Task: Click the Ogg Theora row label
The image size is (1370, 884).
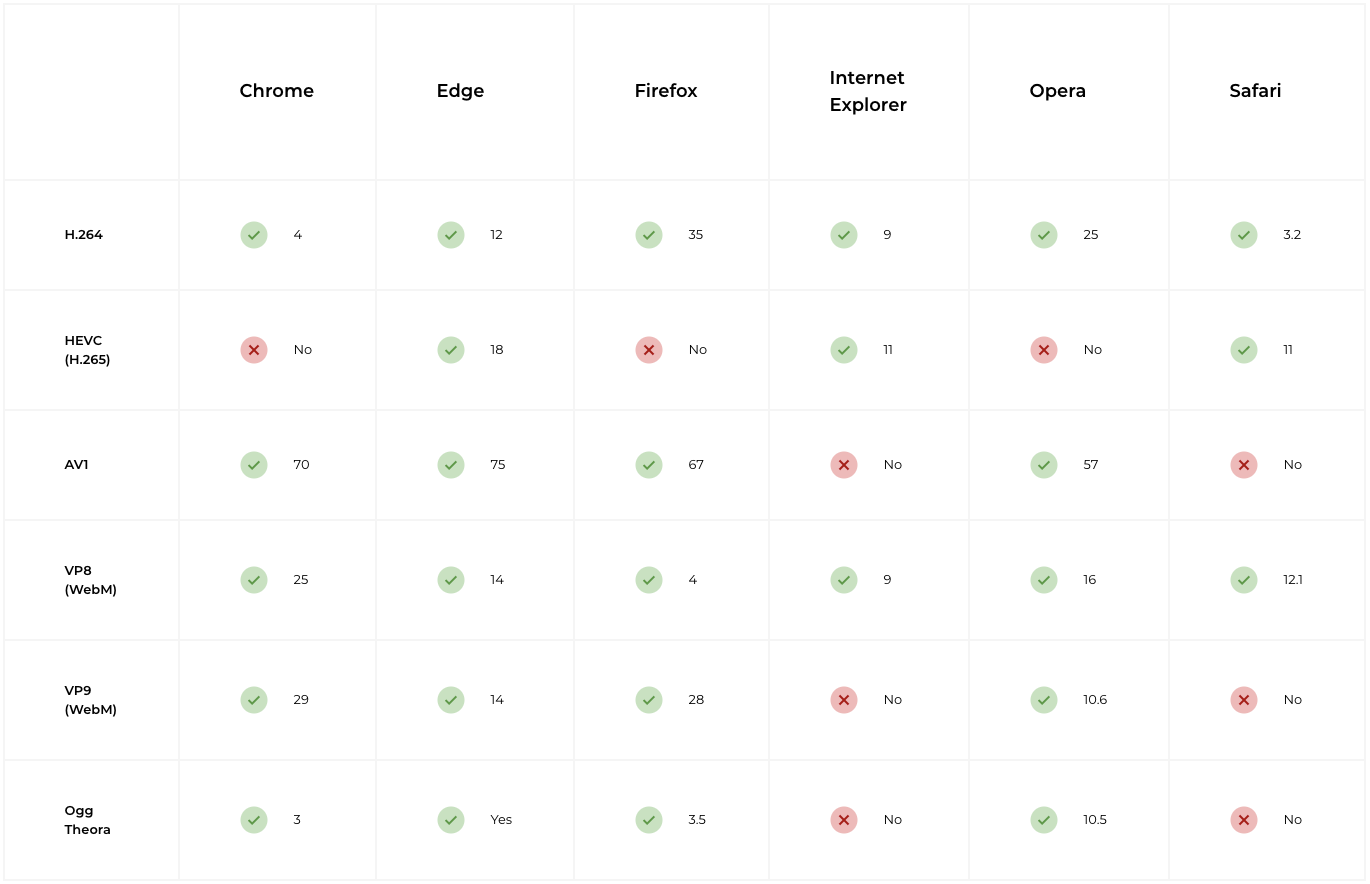Action: pyautogui.click(x=88, y=820)
